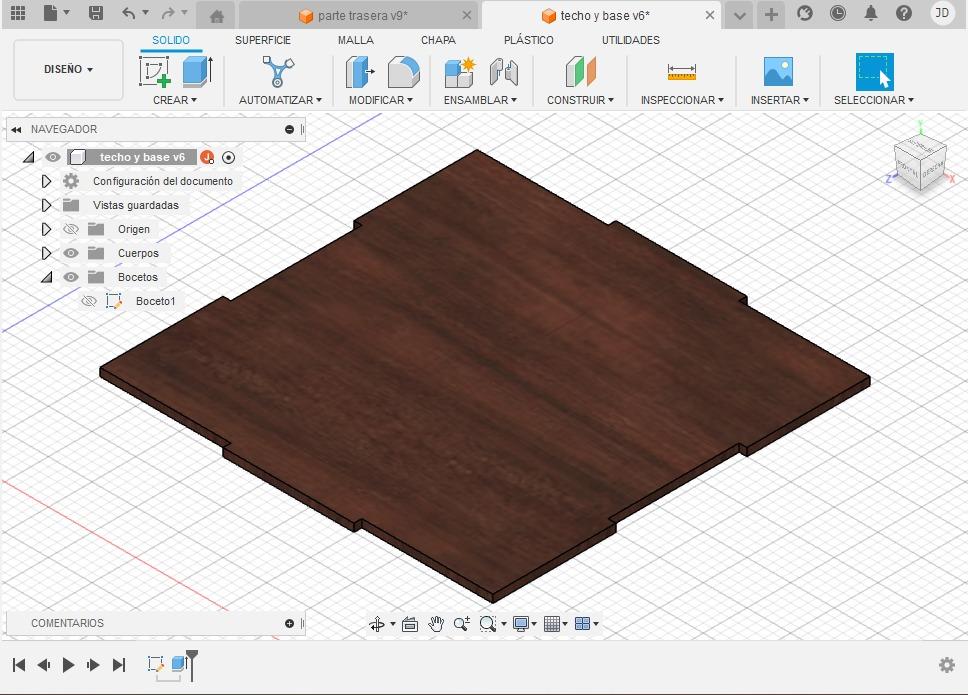Jump to timeline end

pyautogui.click(x=119, y=665)
